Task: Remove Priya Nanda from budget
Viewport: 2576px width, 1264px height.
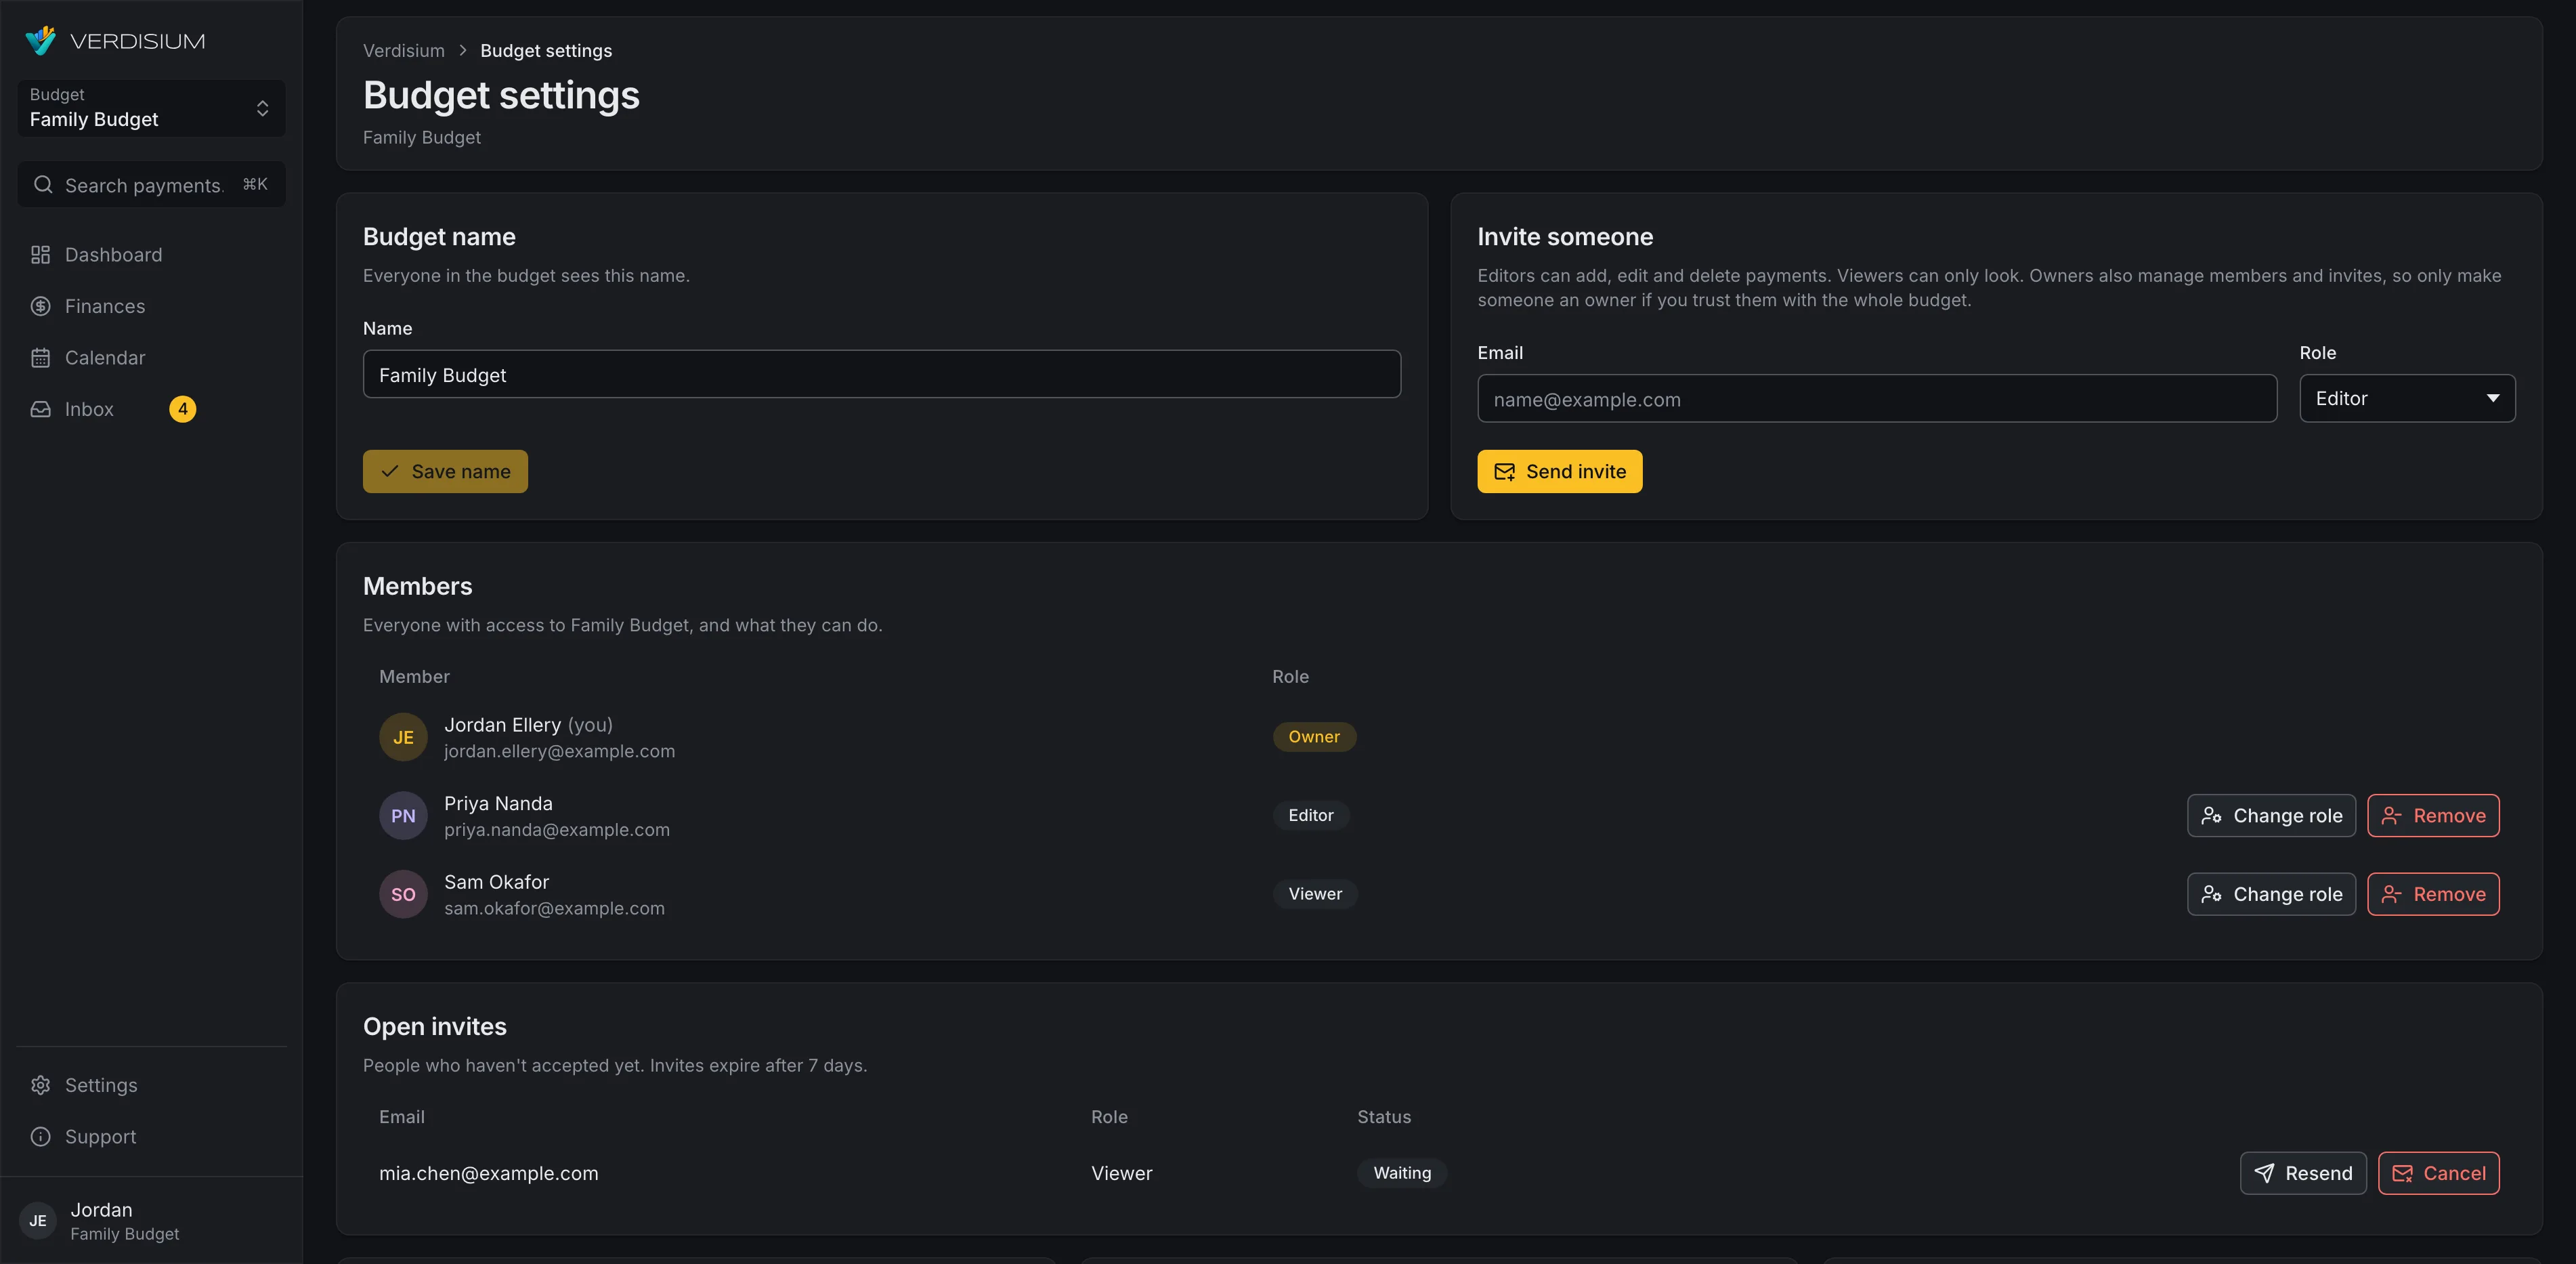Action: click(2433, 816)
